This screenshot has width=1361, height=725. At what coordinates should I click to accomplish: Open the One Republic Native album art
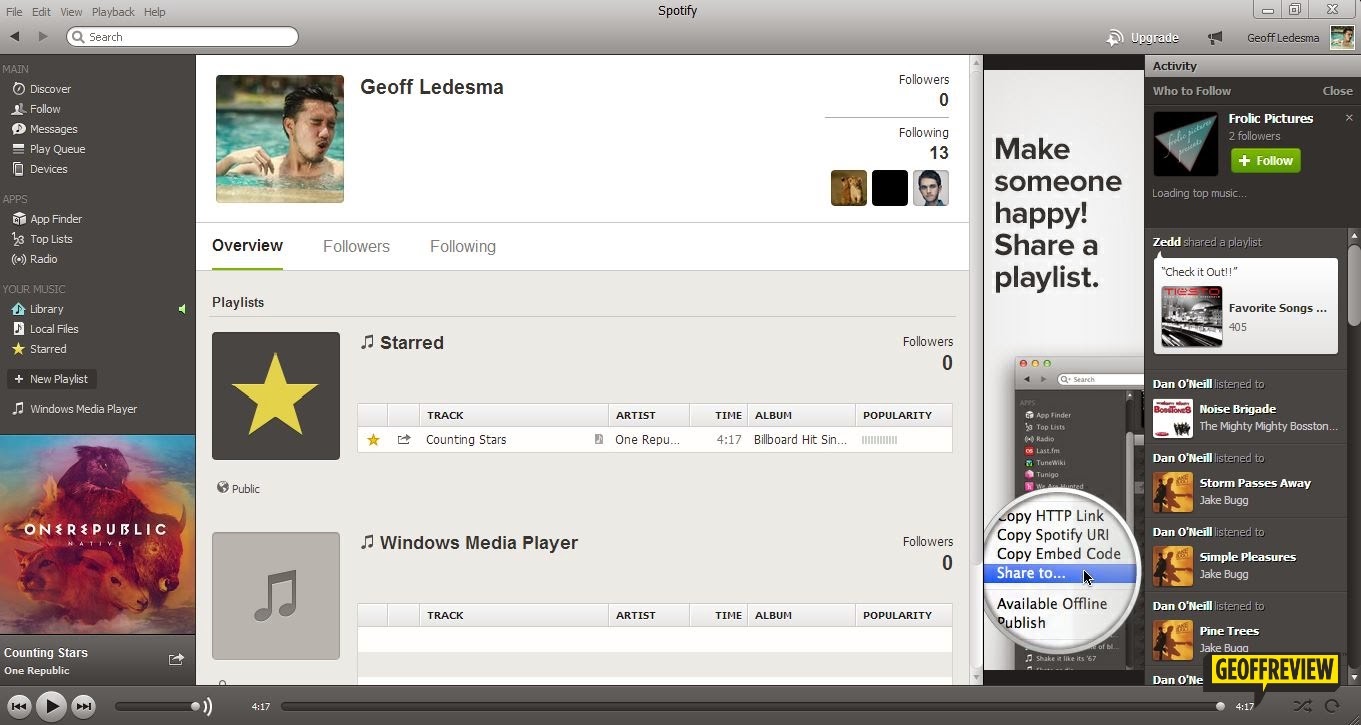[98, 534]
